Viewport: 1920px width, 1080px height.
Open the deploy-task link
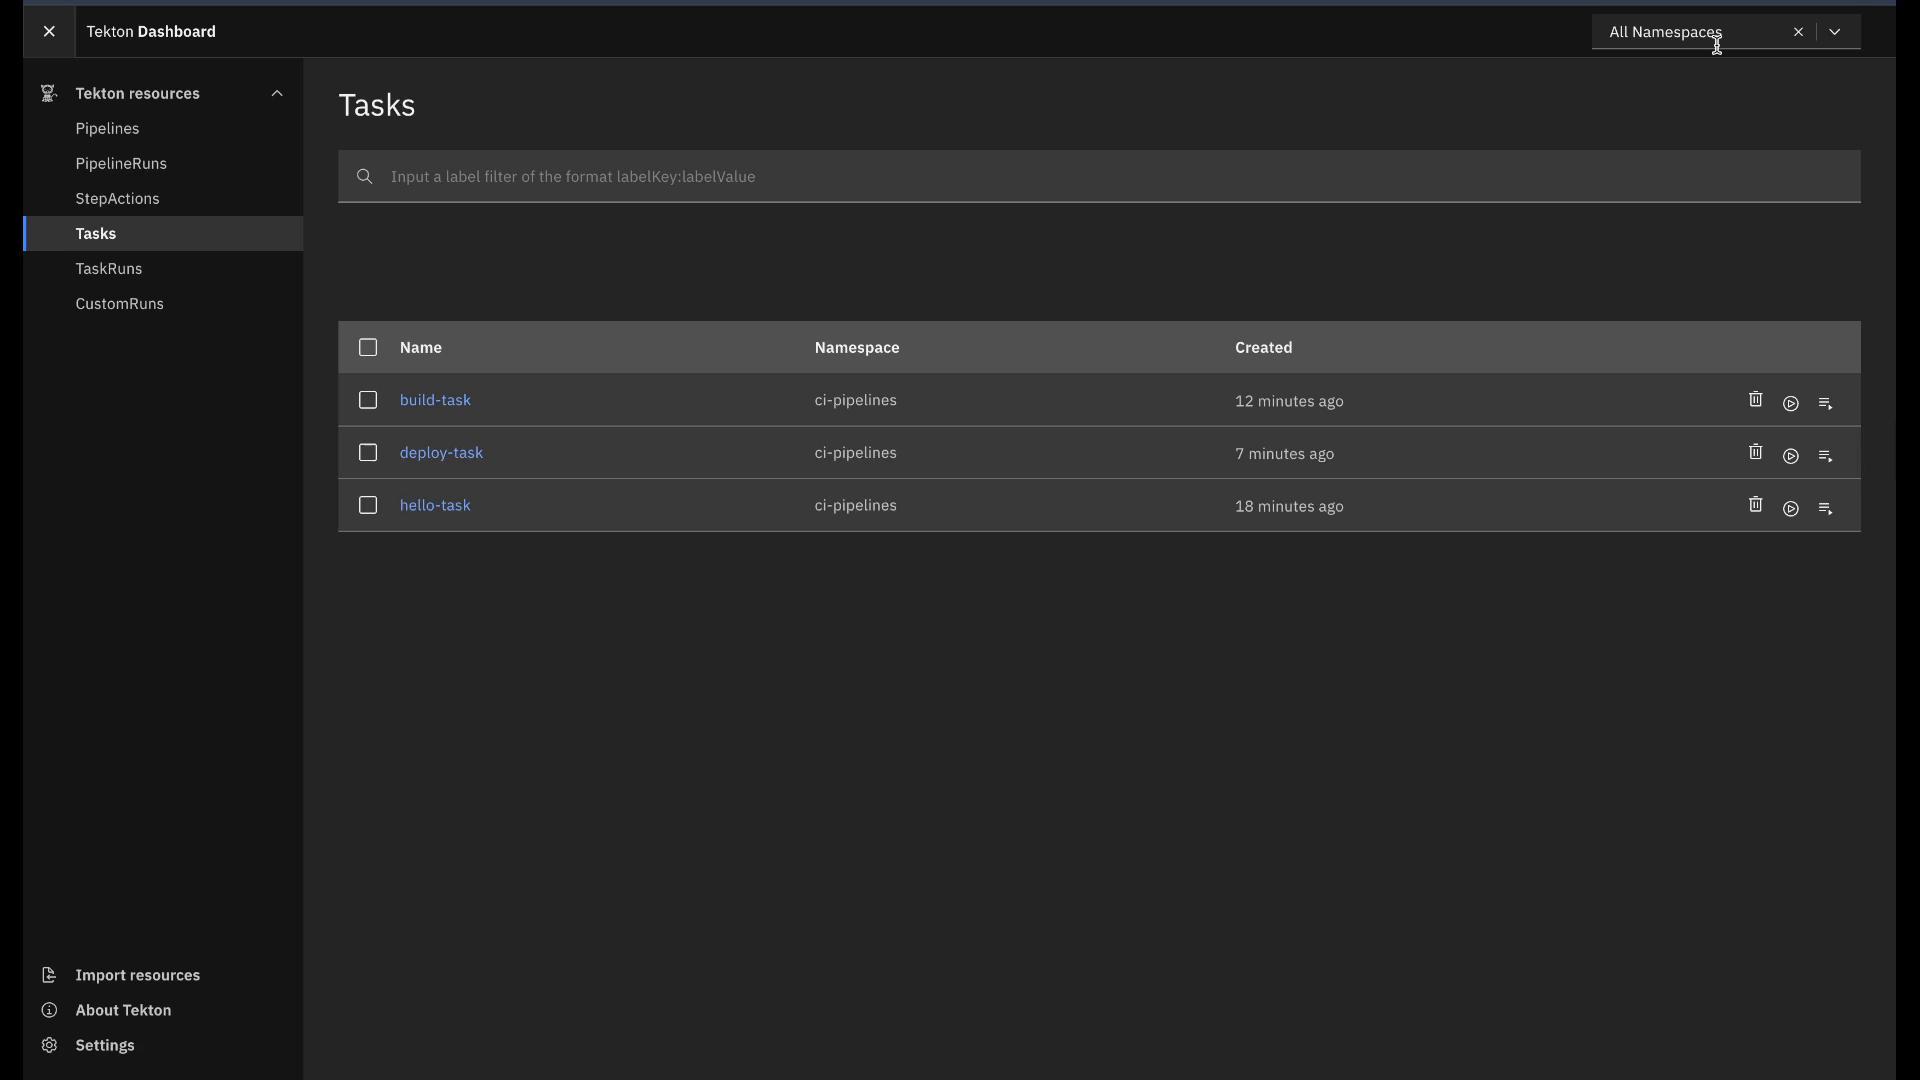coord(441,453)
